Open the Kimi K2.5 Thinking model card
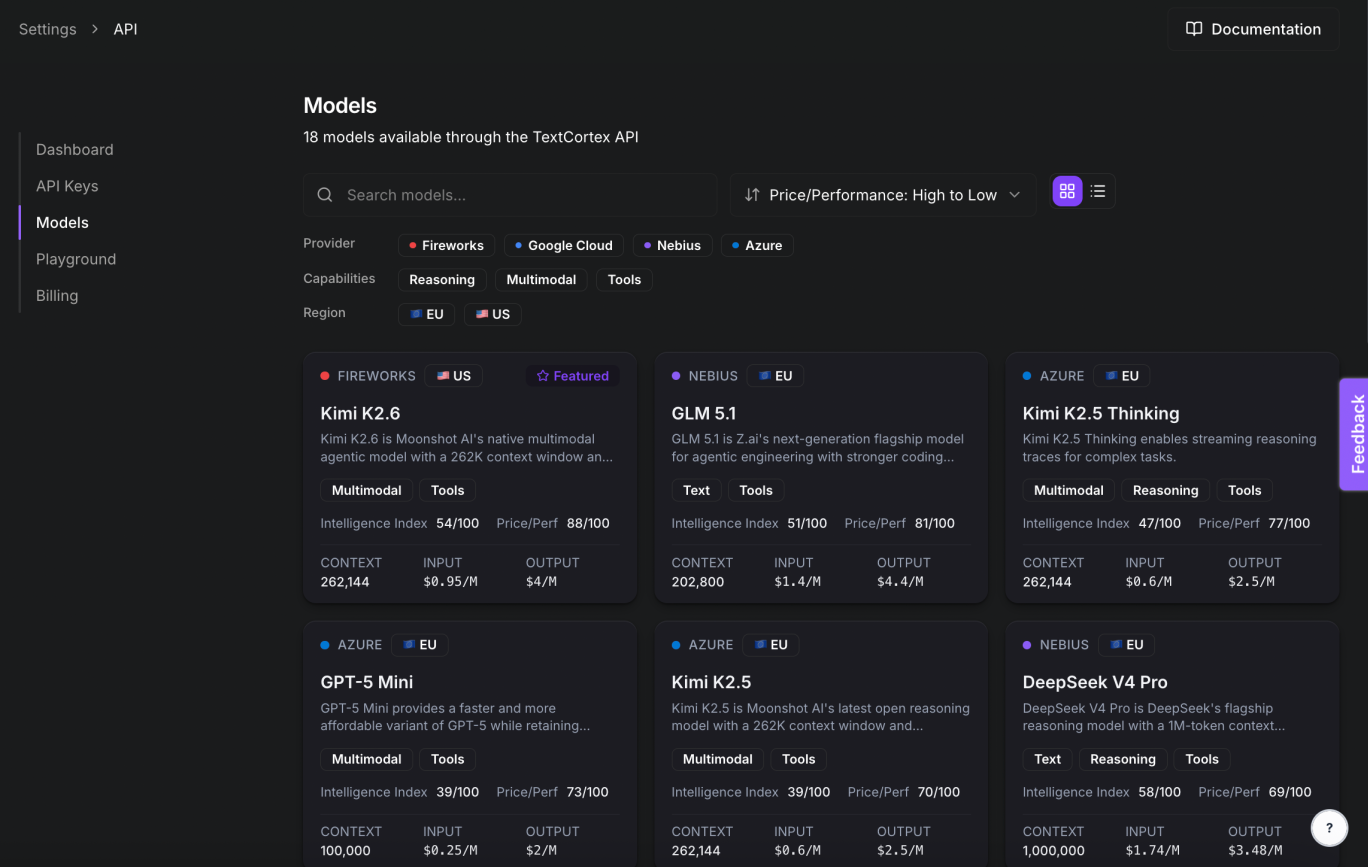 1172,478
